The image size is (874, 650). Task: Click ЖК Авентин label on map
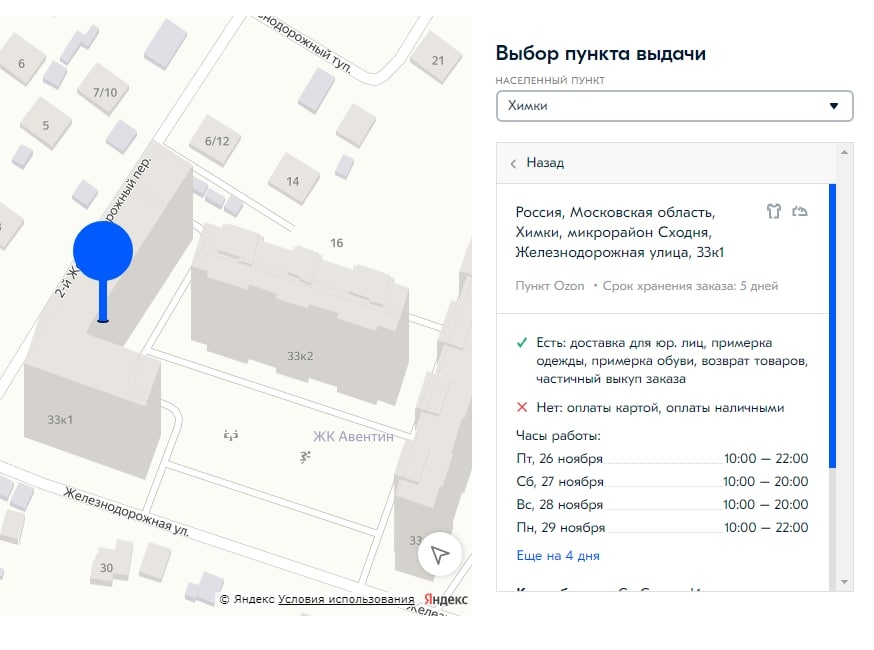point(353,436)
